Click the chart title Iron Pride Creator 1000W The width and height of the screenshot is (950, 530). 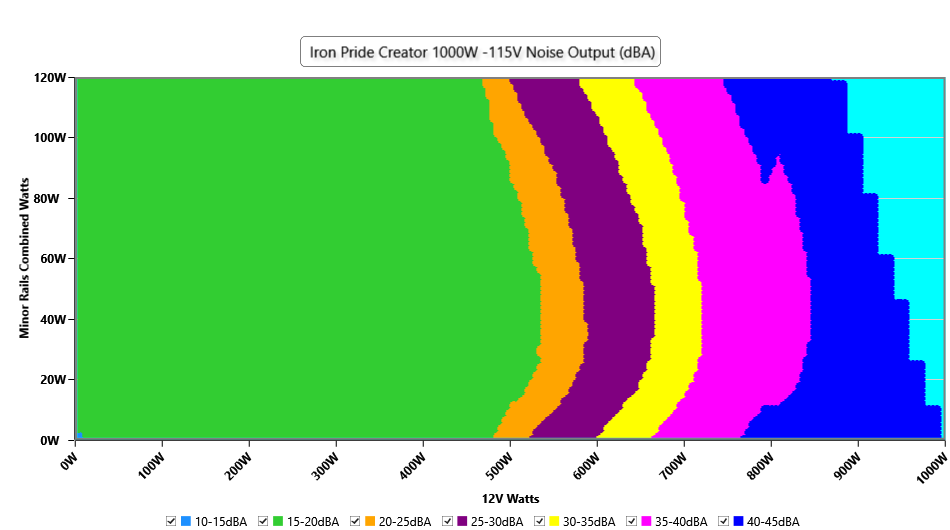[x=481, y=52]
